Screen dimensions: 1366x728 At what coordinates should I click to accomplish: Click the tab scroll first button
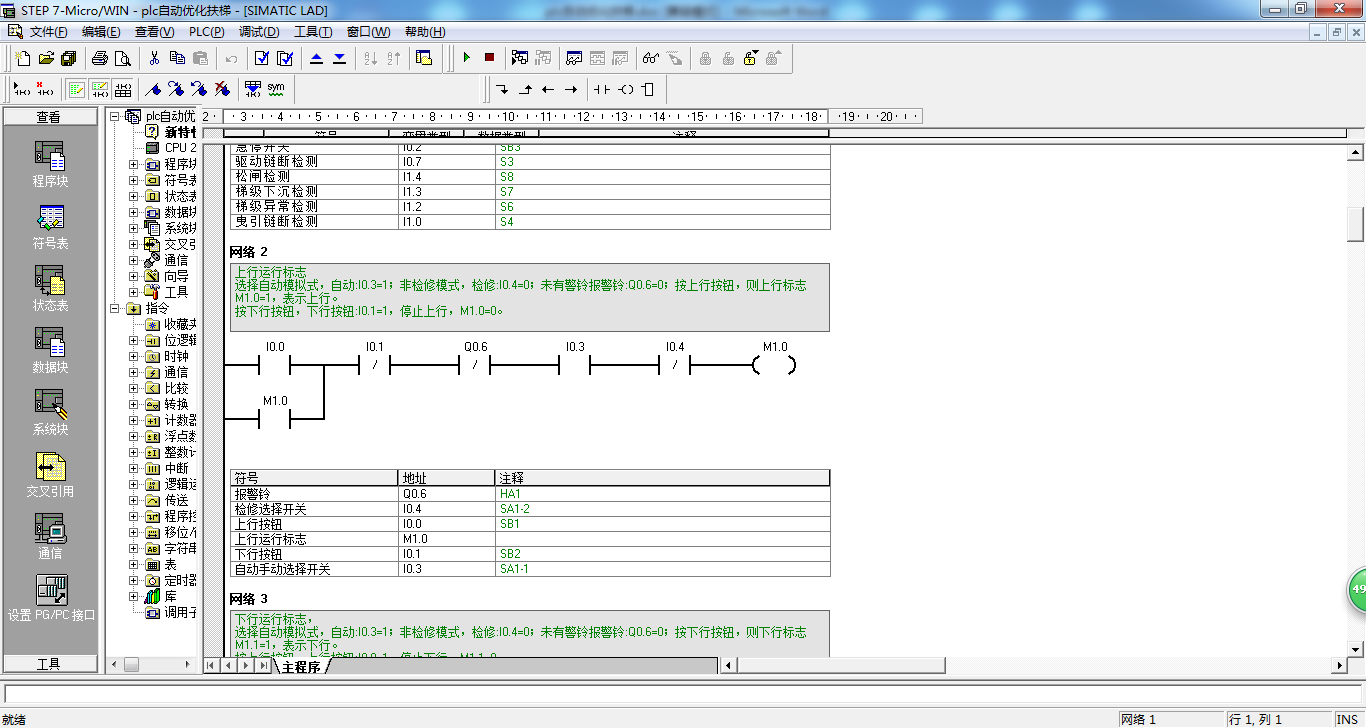211,666
